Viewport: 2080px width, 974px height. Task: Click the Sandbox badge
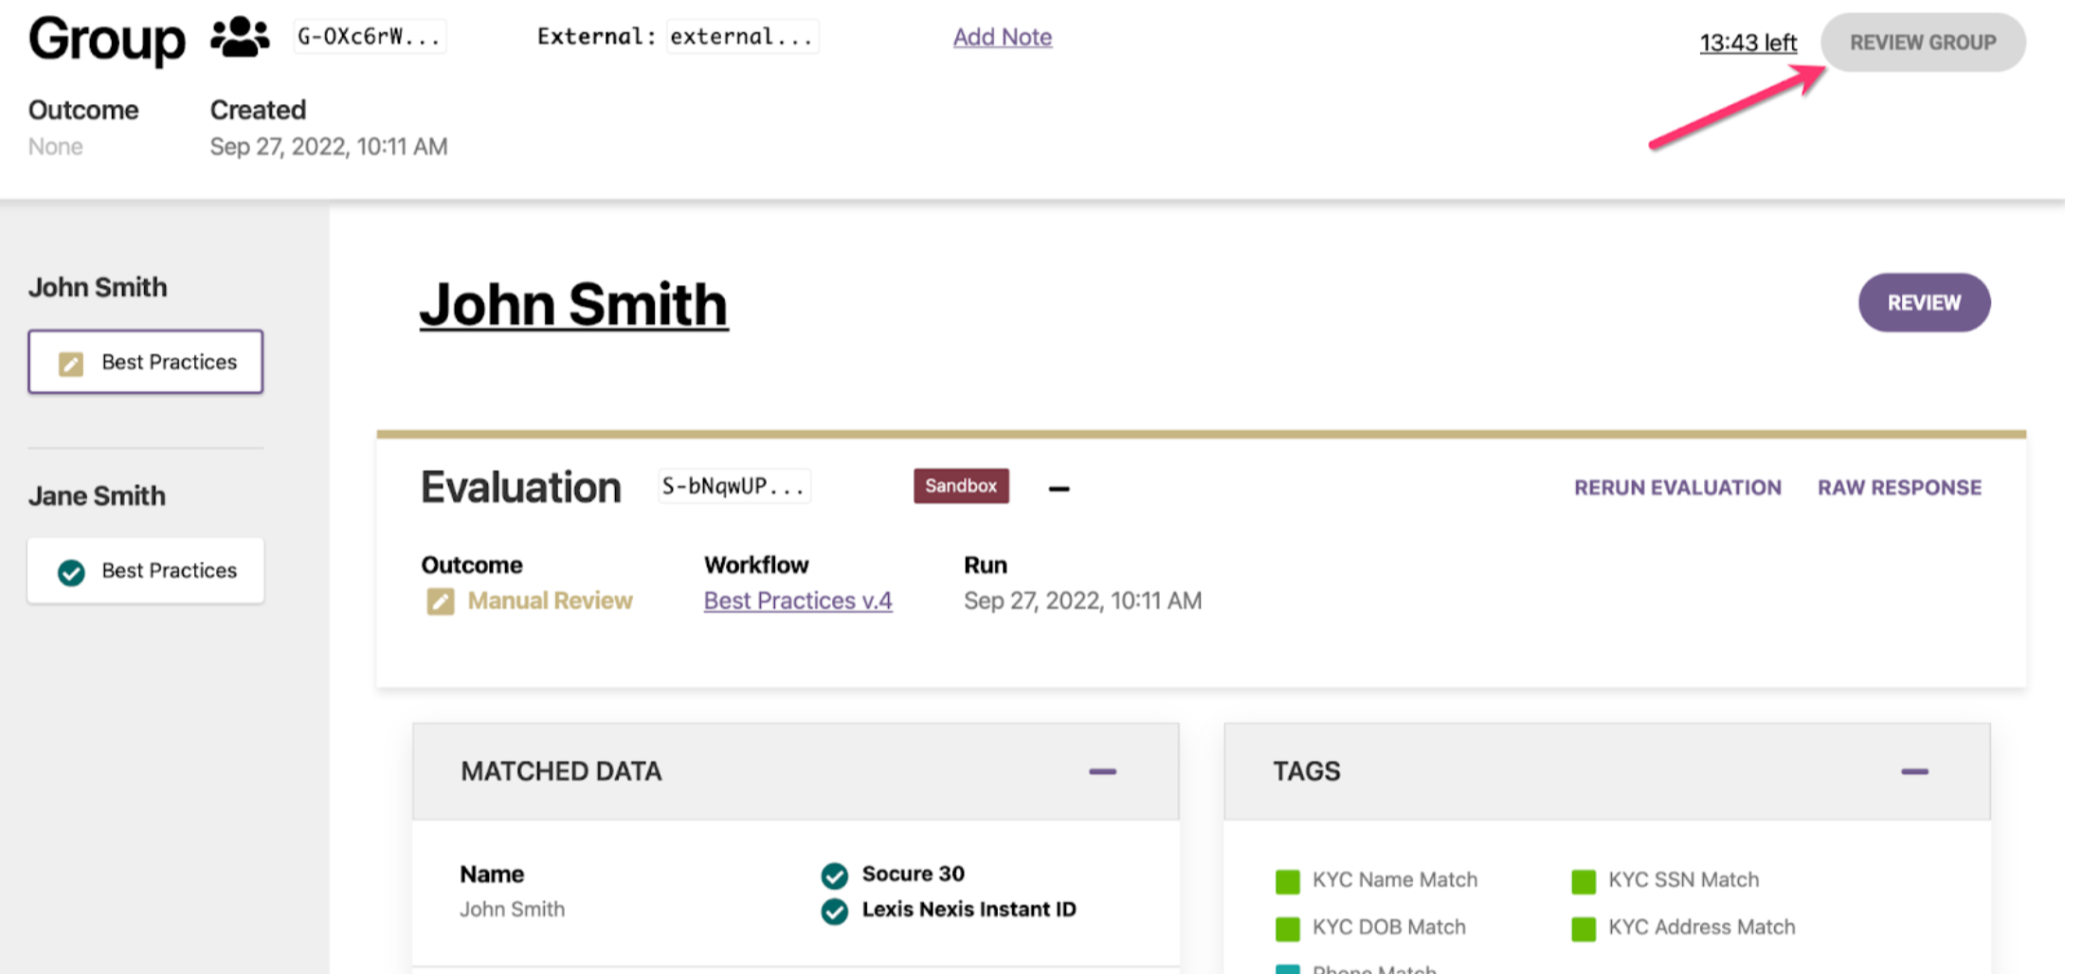click(961, 485)
